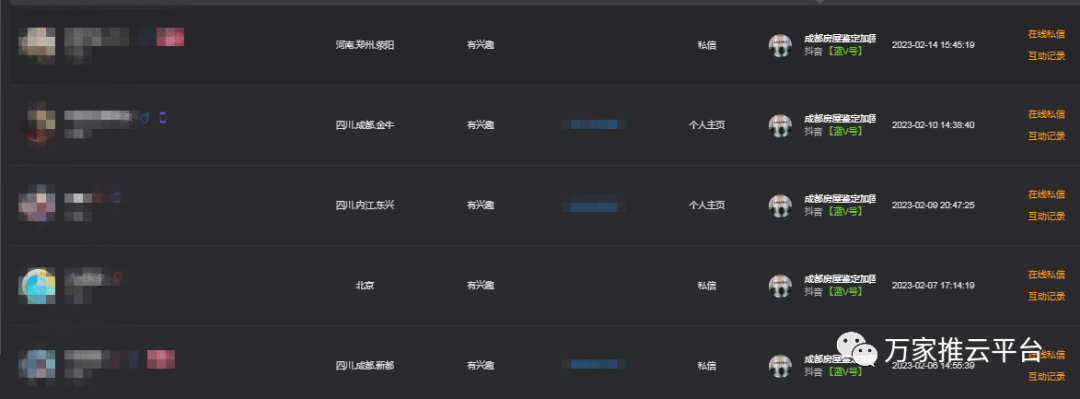Click the account avatar dated 2023-02-10

780,125
